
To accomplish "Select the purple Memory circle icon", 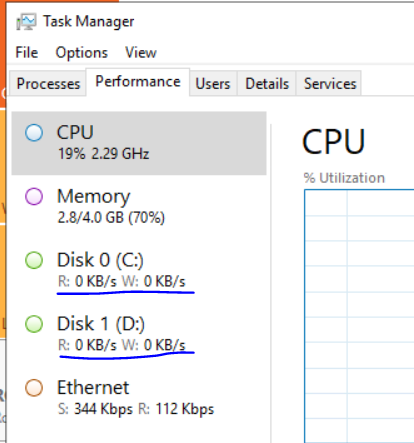I will [34, 196].
